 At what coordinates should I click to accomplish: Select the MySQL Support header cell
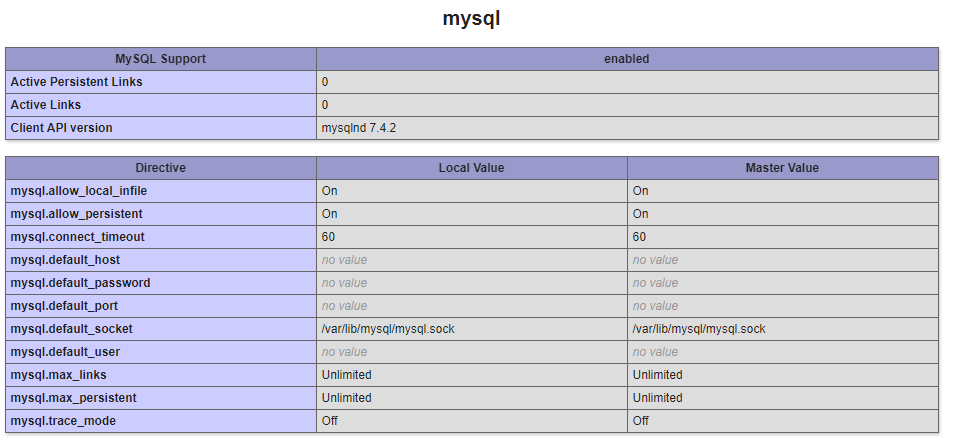pos(161,59)
